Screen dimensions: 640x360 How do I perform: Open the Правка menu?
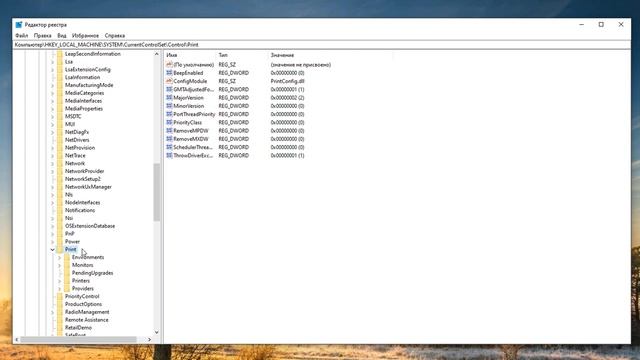point(42,36)
